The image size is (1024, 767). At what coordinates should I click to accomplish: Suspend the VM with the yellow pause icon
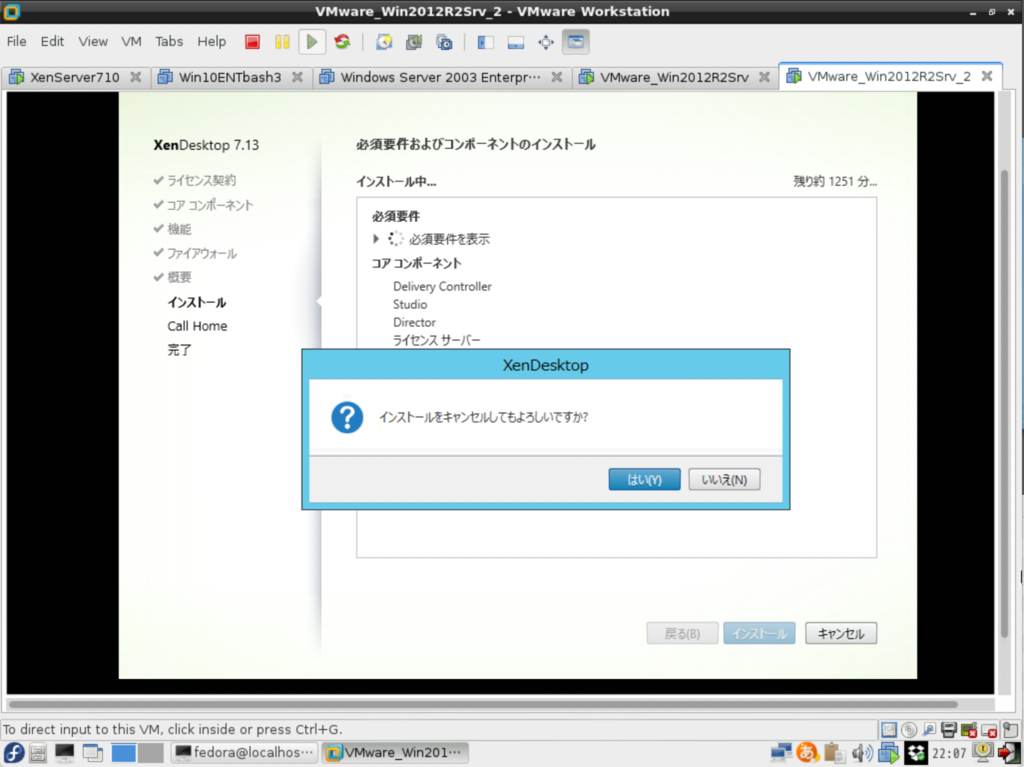pos(282,42)
